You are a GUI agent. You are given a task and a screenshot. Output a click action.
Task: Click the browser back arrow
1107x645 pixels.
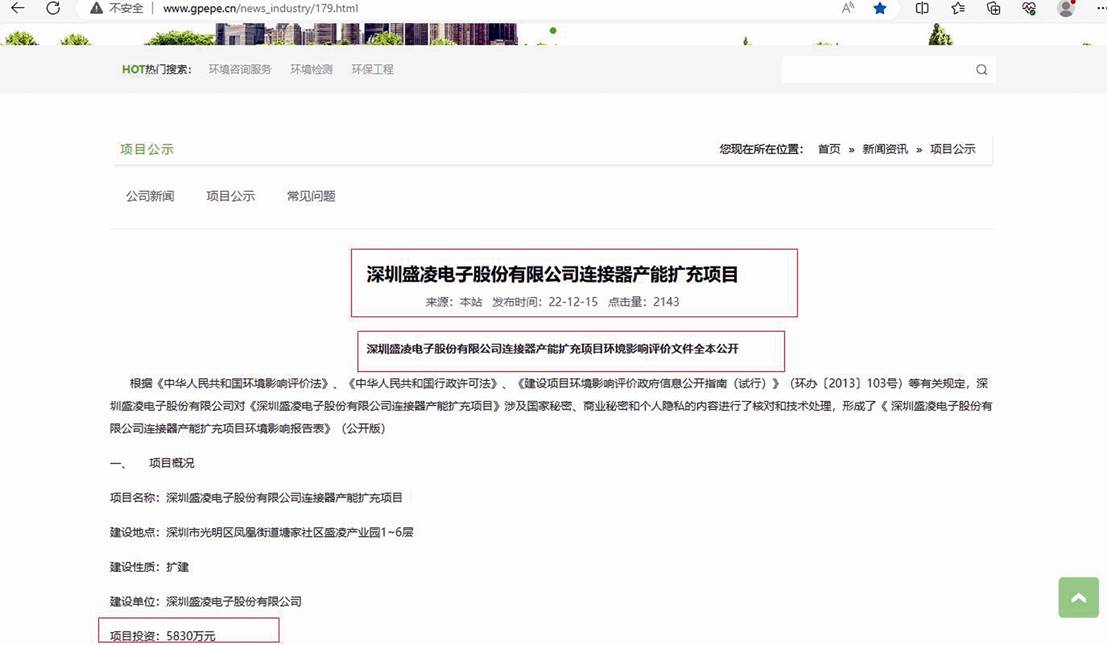pos(17,8)
